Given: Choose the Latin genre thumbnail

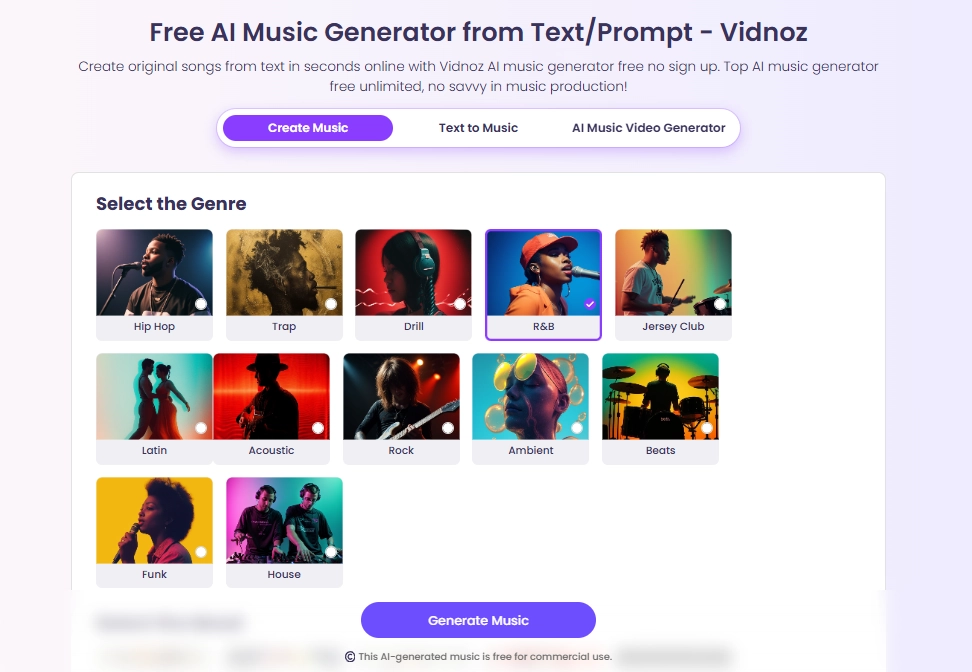Looking at the screenshot, I should tap(154, 397).
